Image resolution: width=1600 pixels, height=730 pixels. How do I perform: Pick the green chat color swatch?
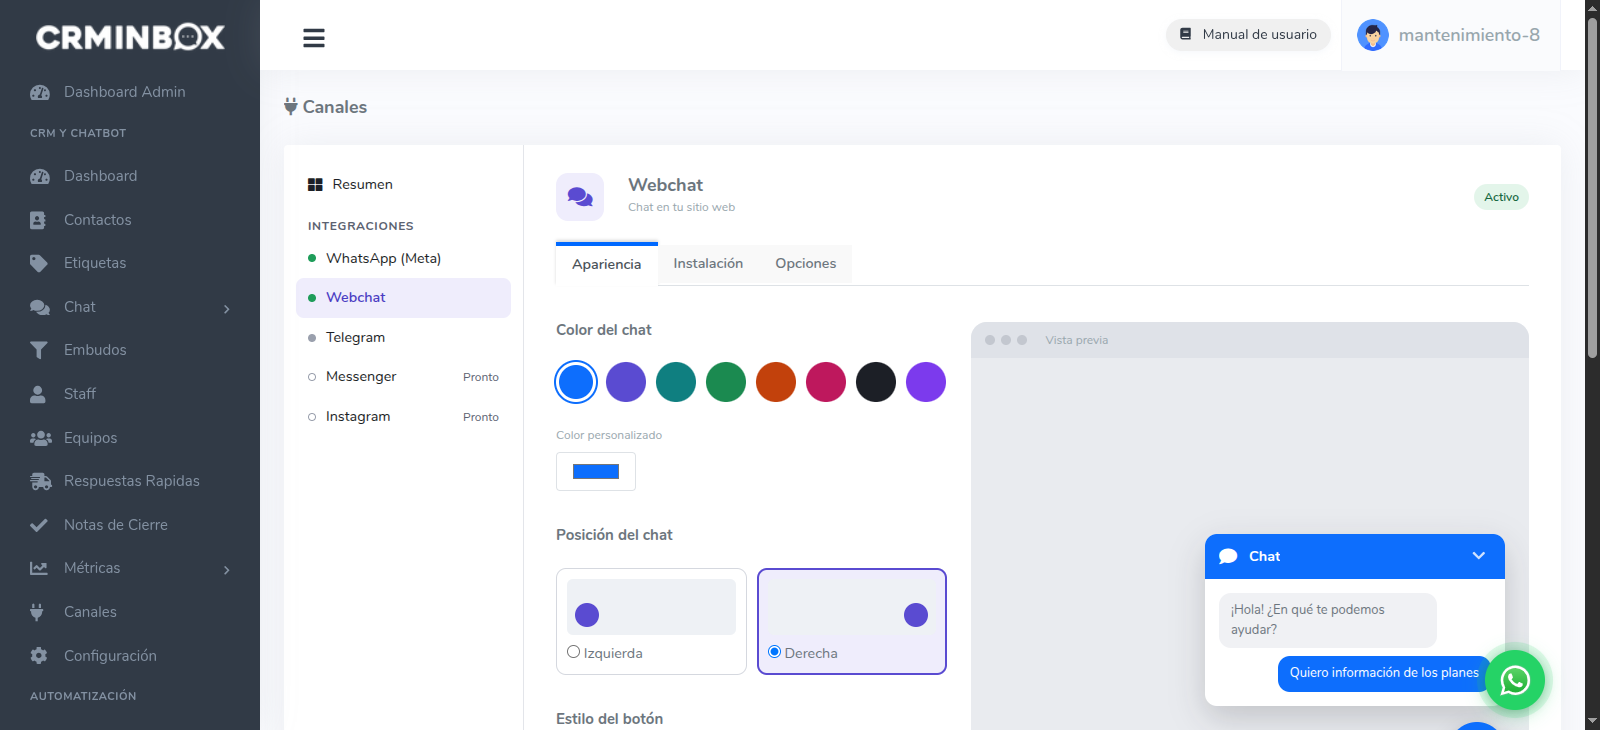coord(726,382)
